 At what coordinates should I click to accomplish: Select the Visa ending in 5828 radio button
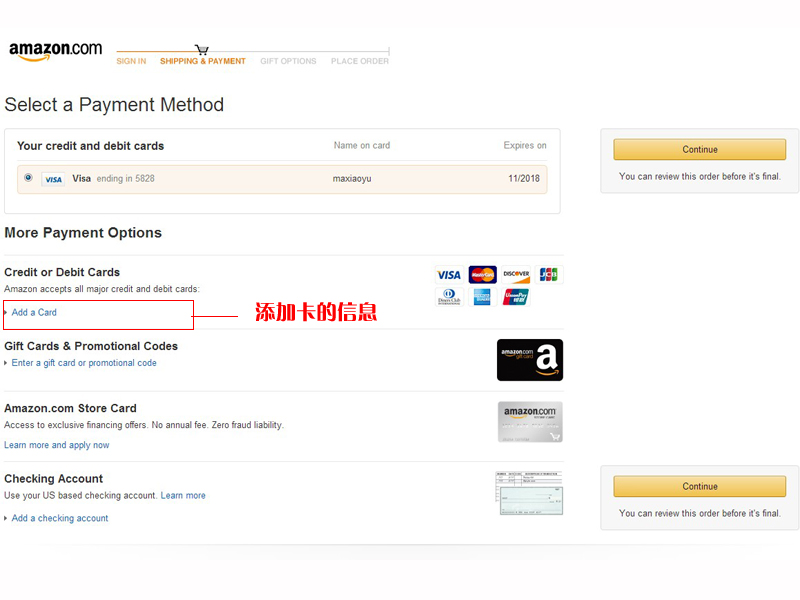tap(29, 178)
